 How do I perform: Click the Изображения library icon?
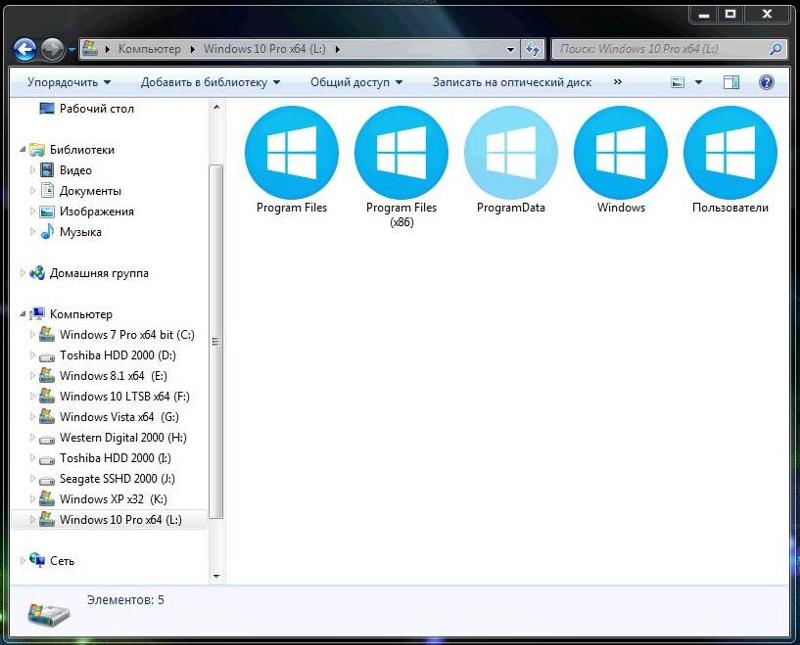(x=47, y=211)
